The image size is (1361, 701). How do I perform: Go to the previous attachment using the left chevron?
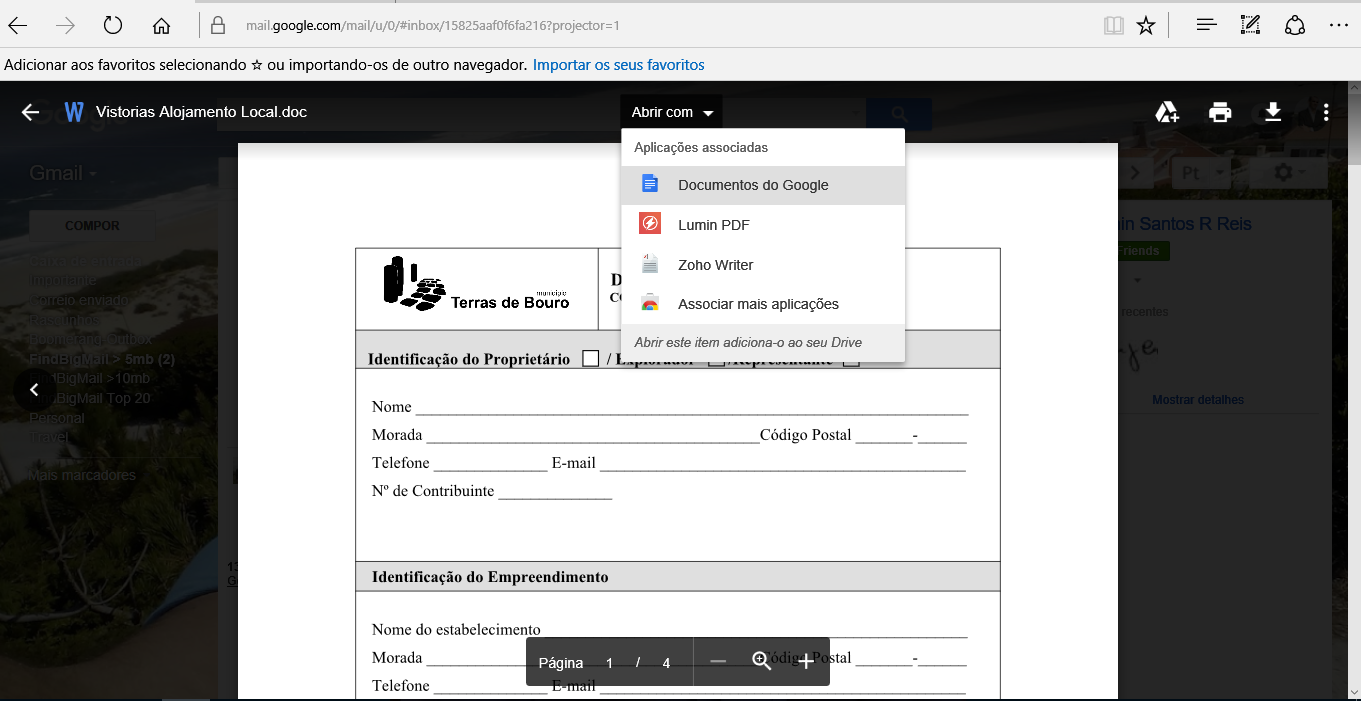34,390
